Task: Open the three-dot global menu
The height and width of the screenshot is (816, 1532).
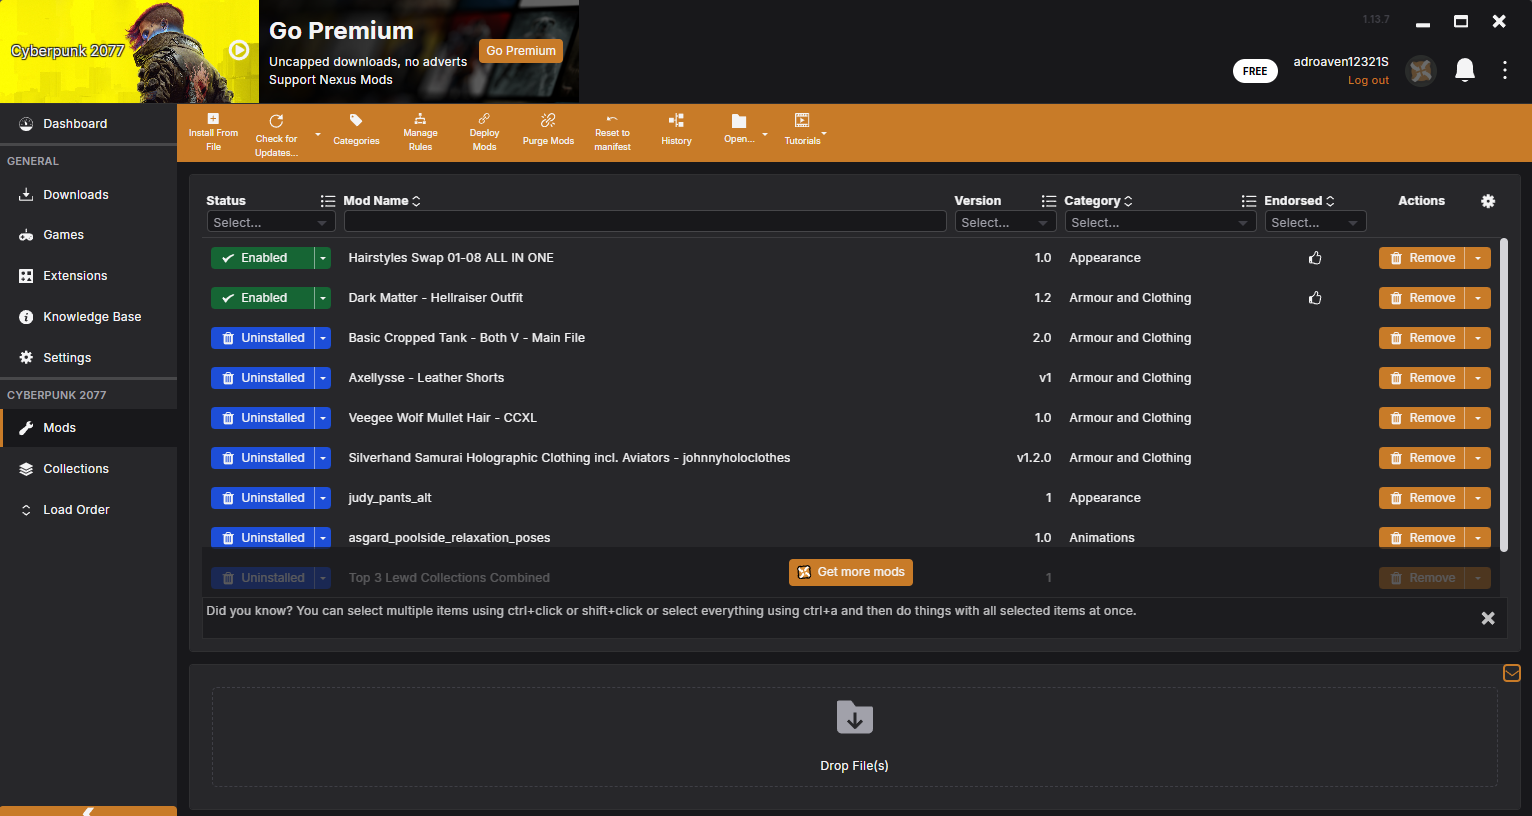Action: [x=1505, y=70]
